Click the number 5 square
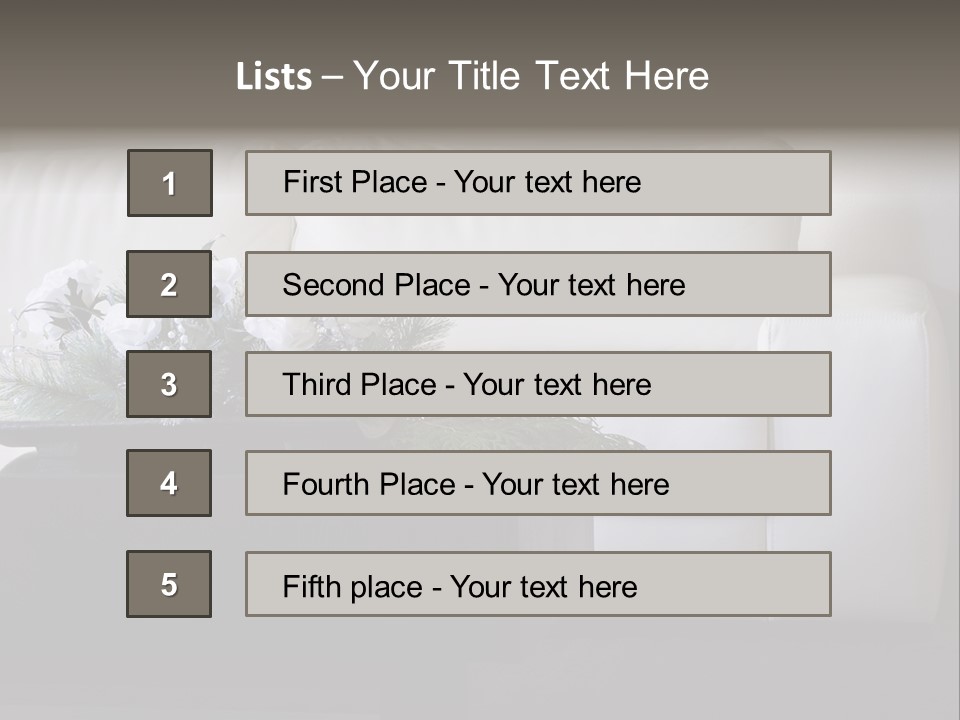This screenshot has width=960, height=720. pyautogui.click(x=169, y=584)
